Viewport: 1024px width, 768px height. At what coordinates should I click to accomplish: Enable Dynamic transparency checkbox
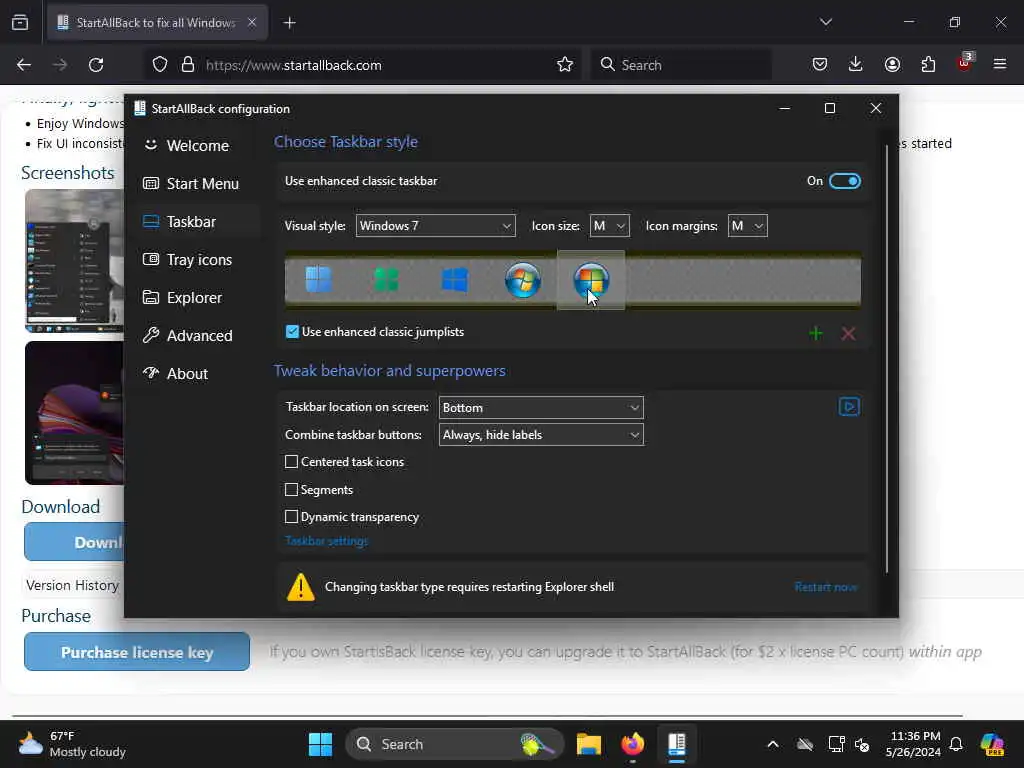[x=291, y=517]
